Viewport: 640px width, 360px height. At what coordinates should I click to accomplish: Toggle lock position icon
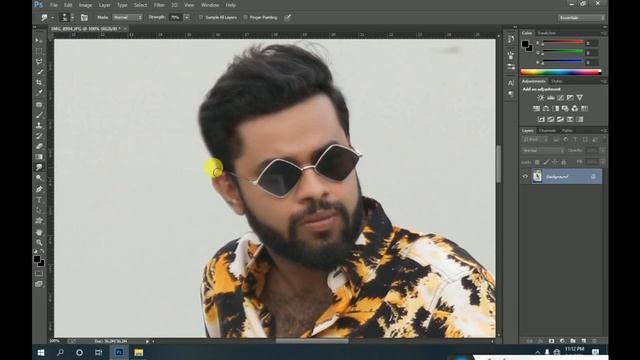[x=555, y=162]
